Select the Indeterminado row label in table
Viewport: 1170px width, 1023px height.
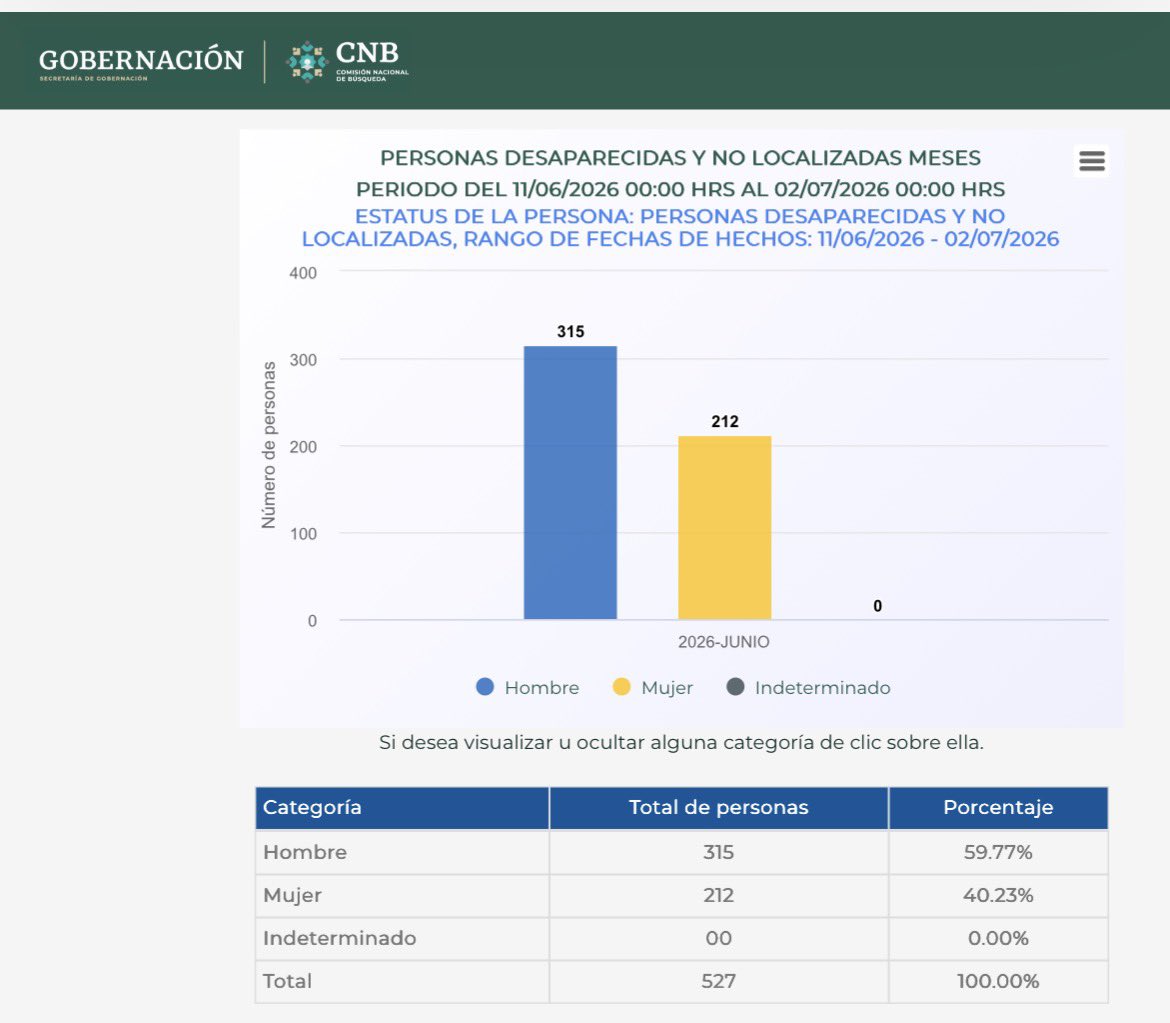click(340, 938)
